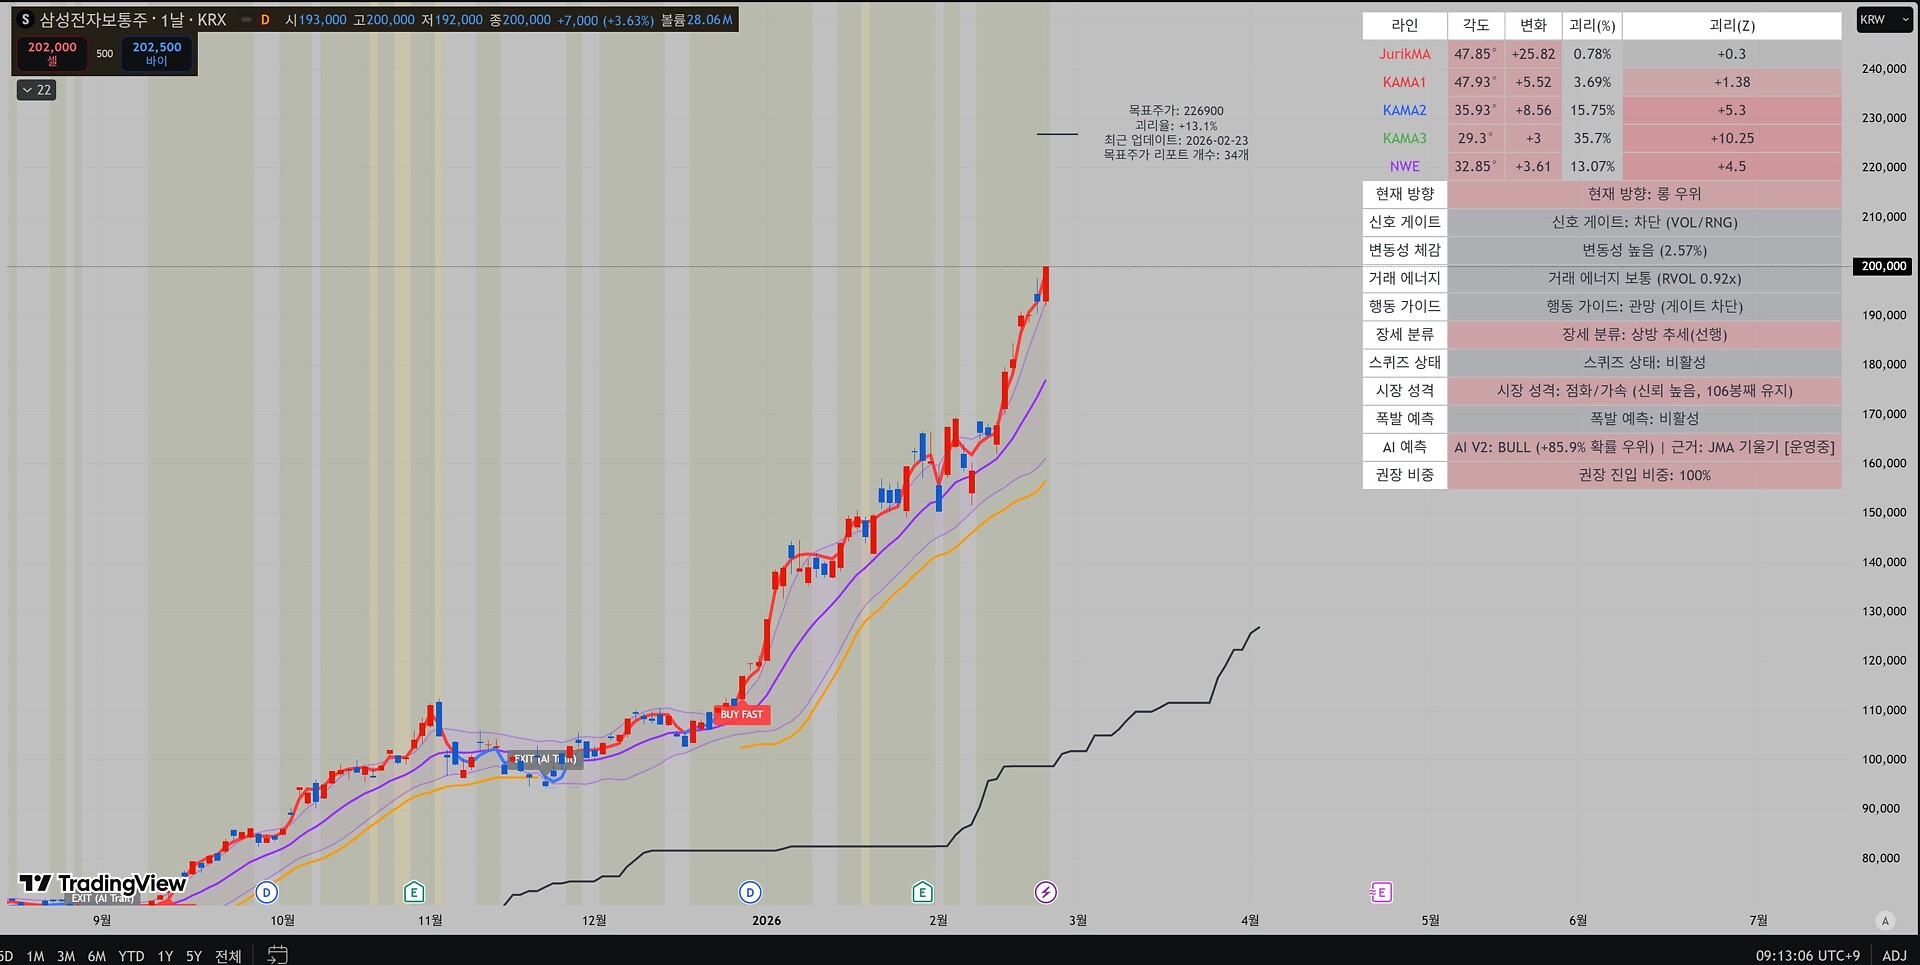Click the 200,000 current price label on axis
1920x965 pixels.
(x=1884, y=266)
